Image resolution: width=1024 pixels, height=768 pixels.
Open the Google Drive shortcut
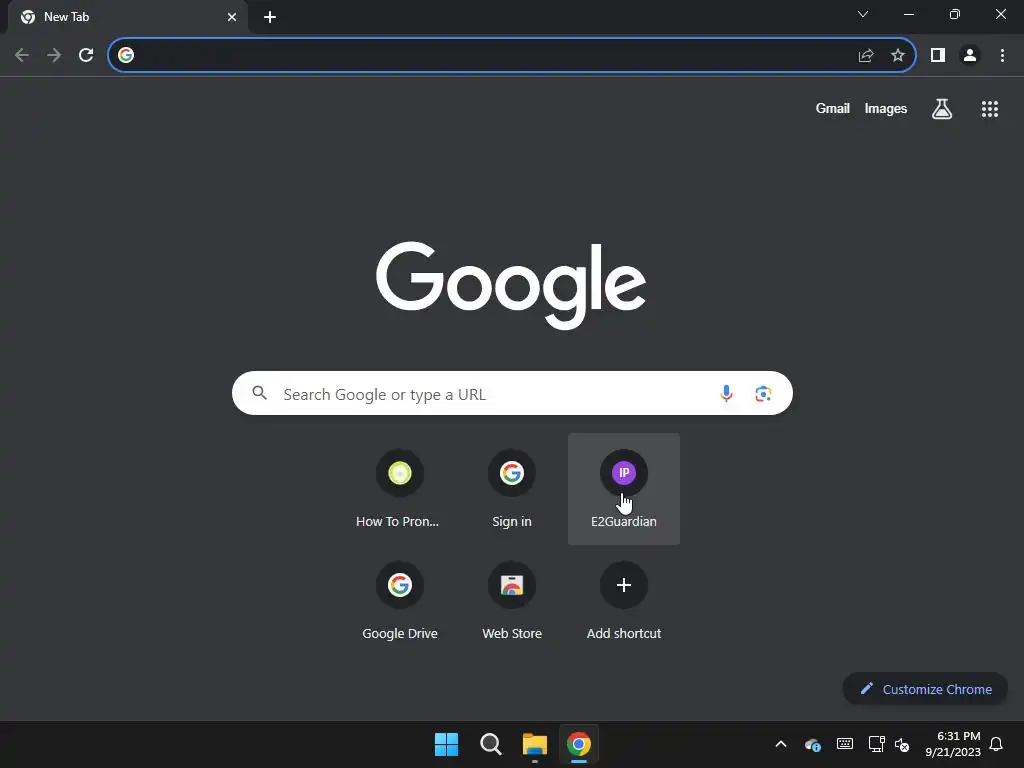pos(400,601)
